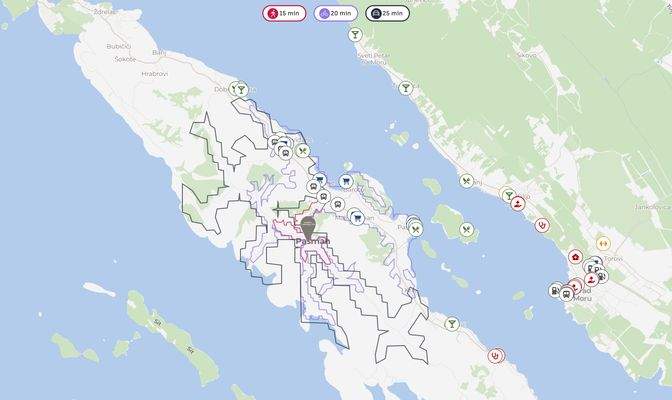Toggle the 20 min cycling isochrone
Viewport: 672px width, 400px height.
tap(336, 13)
